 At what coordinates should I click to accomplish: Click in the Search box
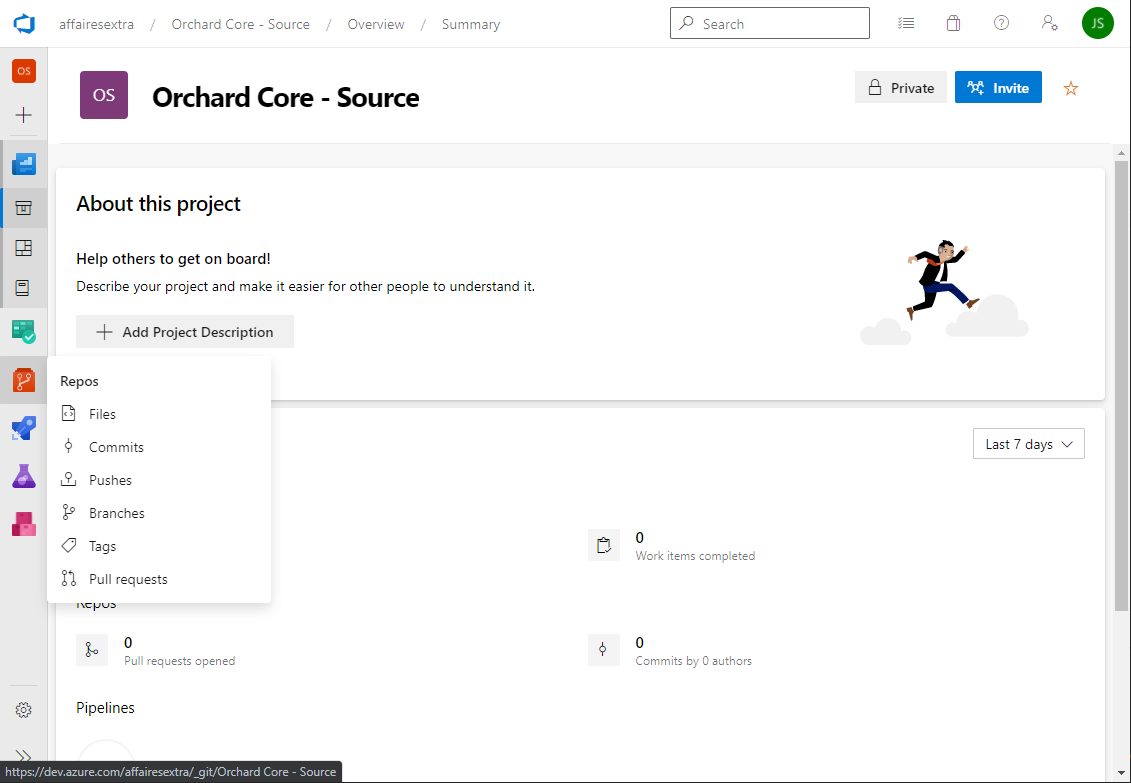[x=770, y=24]
